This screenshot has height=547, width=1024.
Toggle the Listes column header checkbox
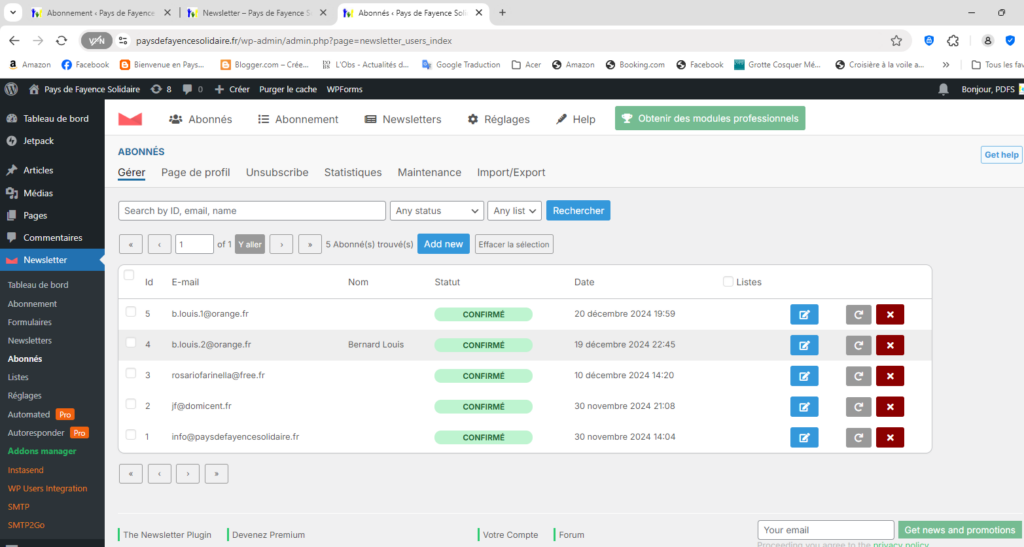[x=727, y=282]
